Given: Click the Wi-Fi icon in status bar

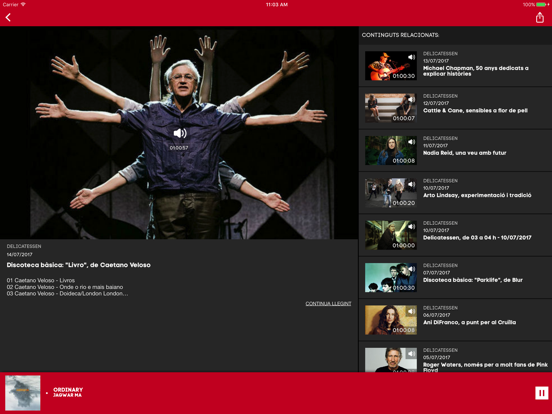Looking at the screenshot, I should point(23,4).
